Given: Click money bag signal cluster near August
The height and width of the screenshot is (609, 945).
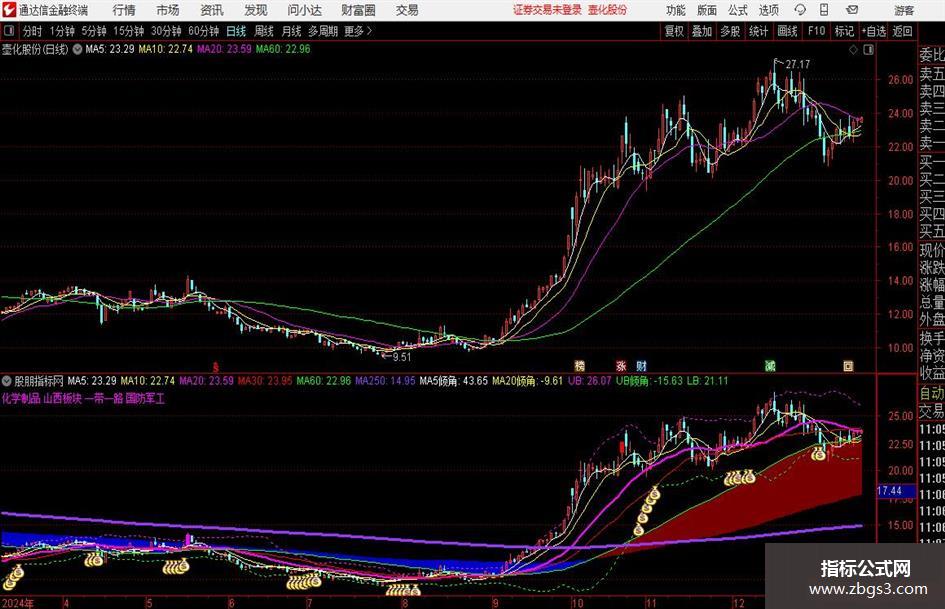Looking at the screenshot, I should pos(403,589).
